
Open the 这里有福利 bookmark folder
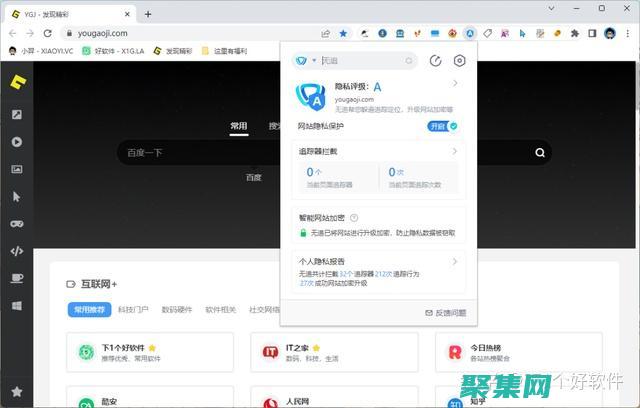[224, 51]
